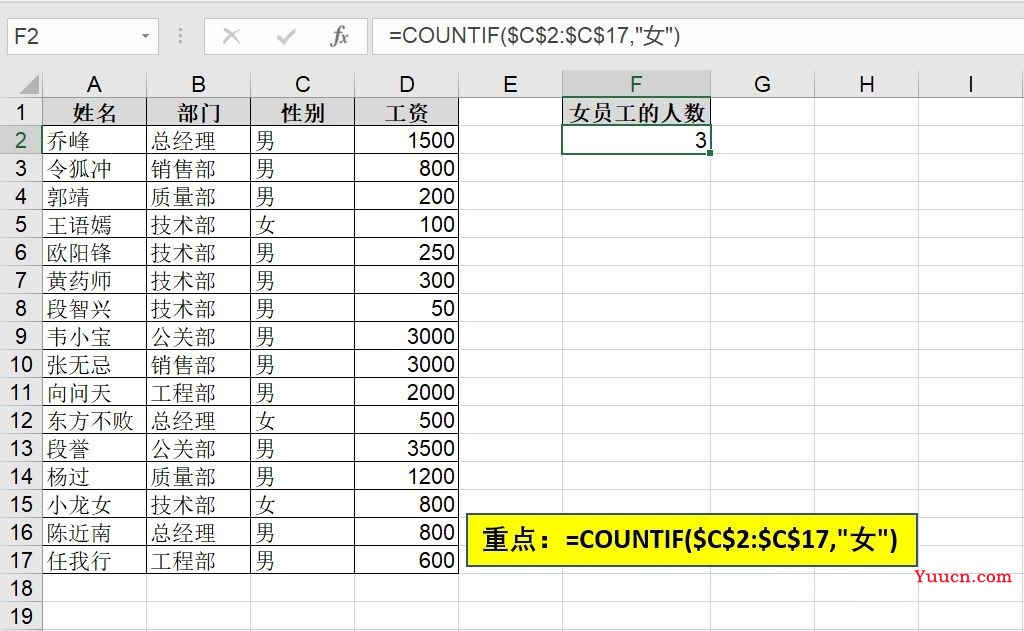Image resolution: width=1024 pixels, height=631 pixels.
Task: Click inside the formula bar COUNTIF text
Action: coord(534,35)
